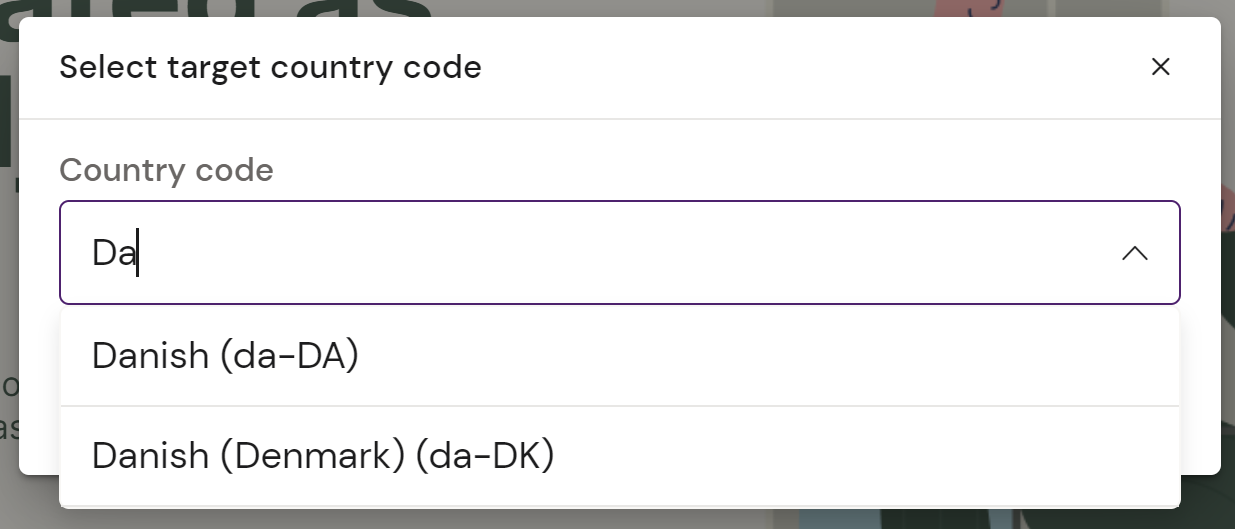Collapse the country code dropdown chevron
This screenshot has height=529, width=1235.
pyautogui.click(x=1134, y=253)
